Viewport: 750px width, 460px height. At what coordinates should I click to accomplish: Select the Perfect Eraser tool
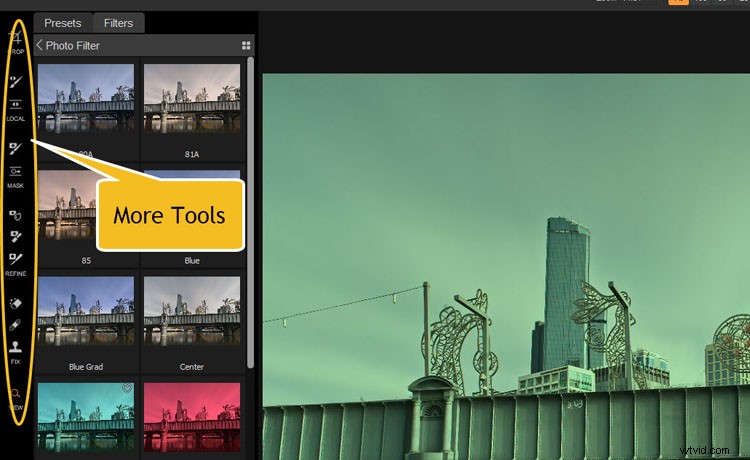pos(15,303)
